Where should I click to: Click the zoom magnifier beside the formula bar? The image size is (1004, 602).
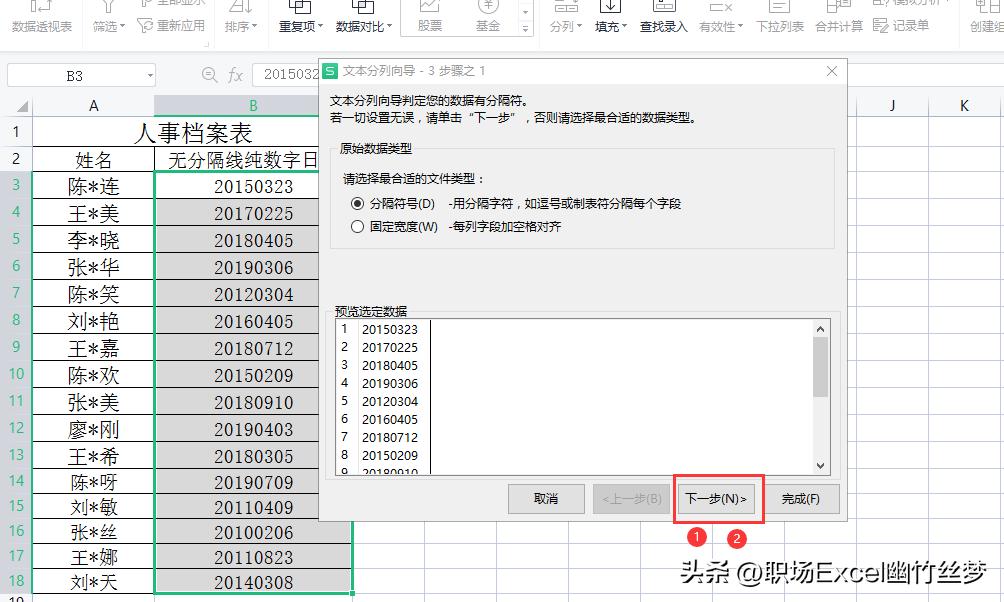[x=210, y=74]
